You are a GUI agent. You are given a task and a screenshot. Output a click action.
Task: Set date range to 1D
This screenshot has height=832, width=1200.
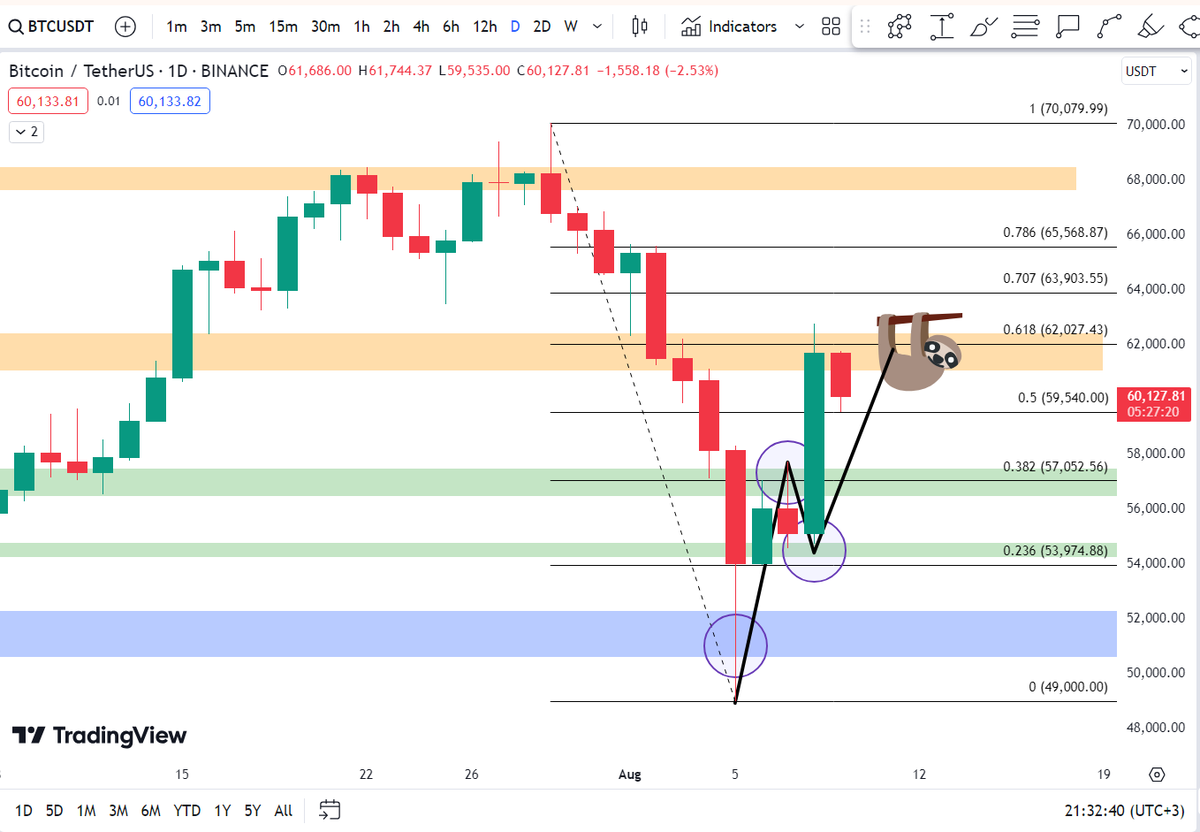(23, 810)
